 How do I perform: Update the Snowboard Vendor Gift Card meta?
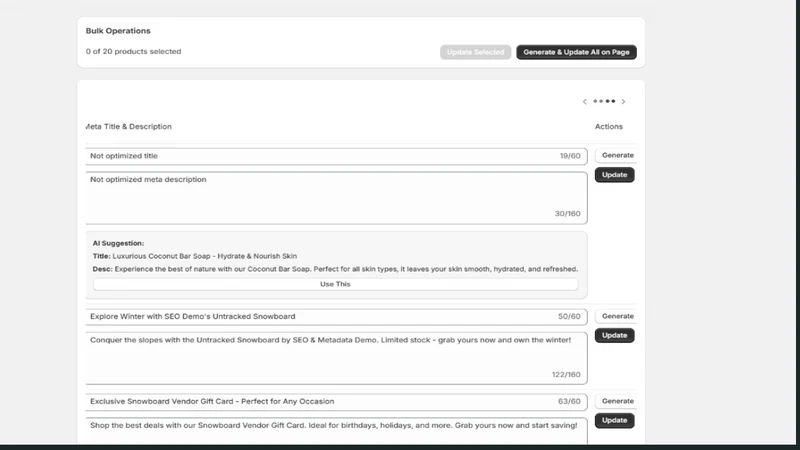[x=614, y=420]
